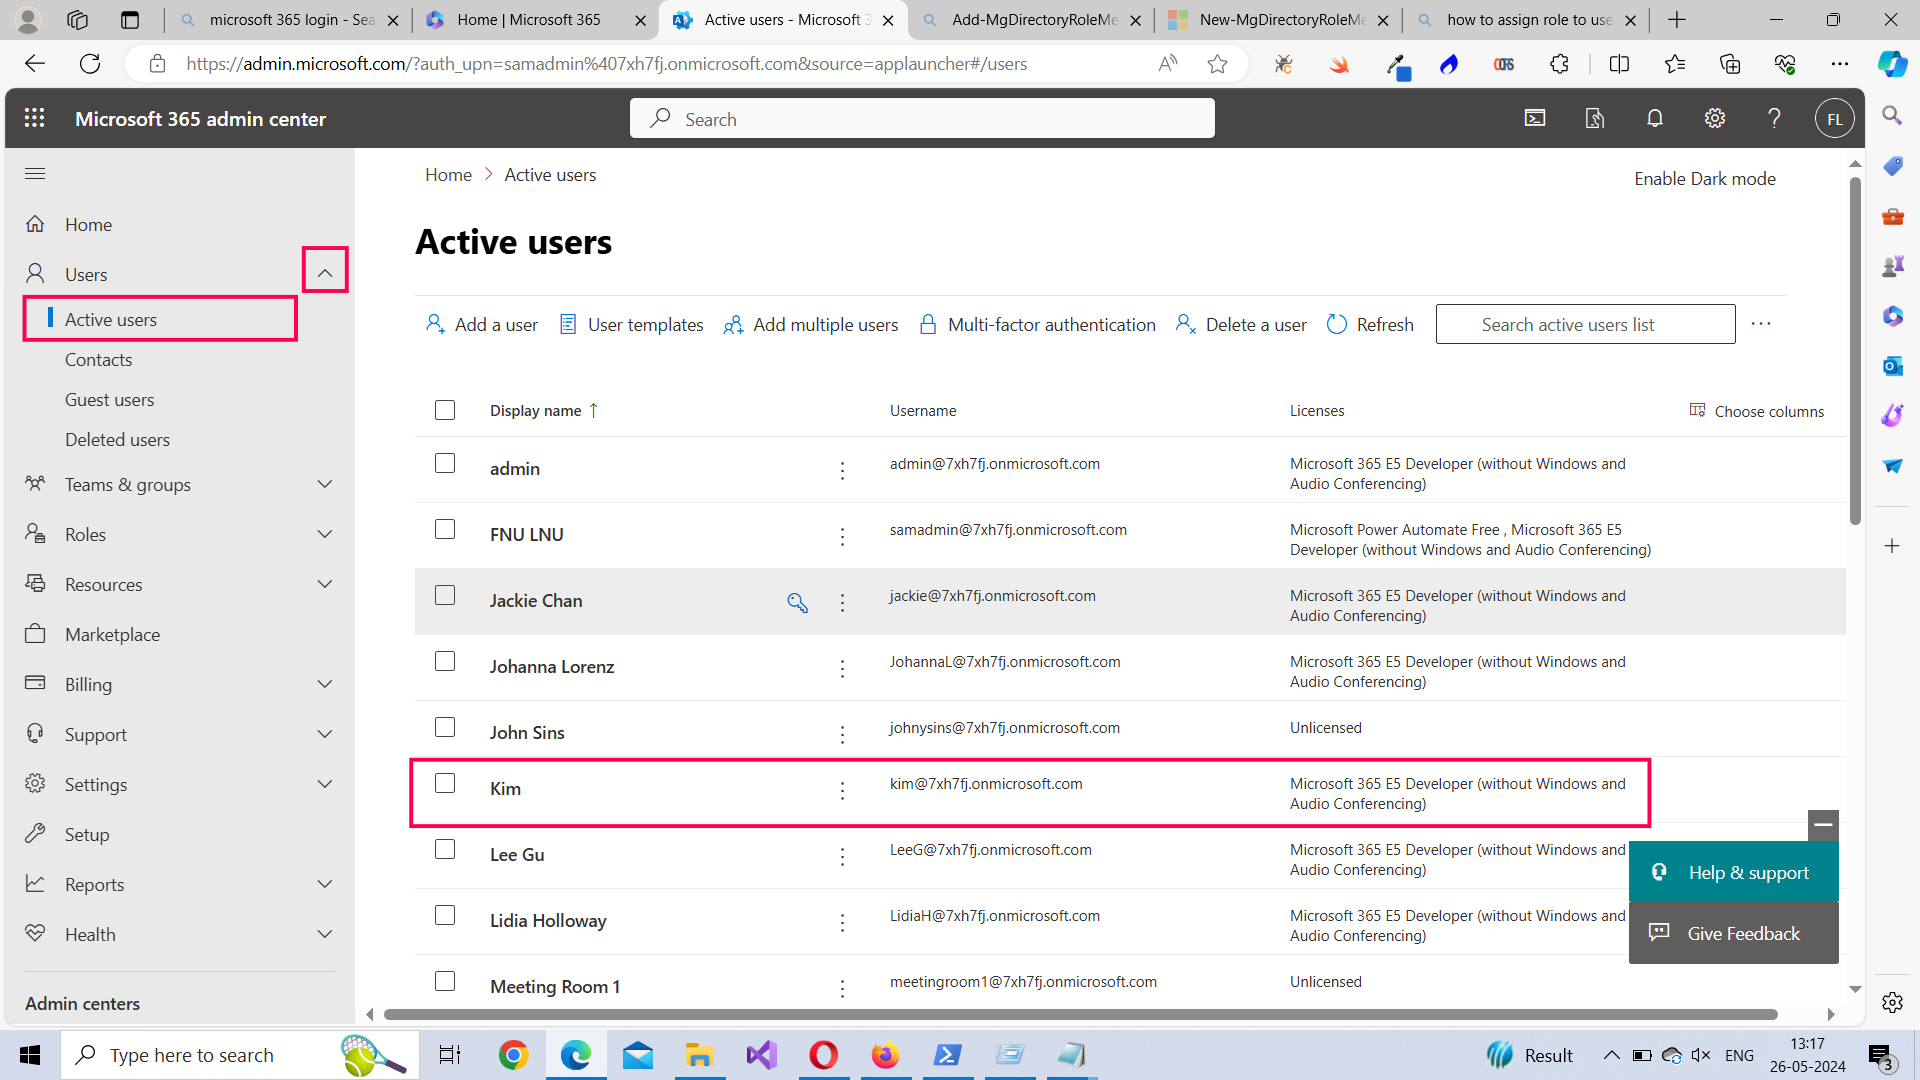This screenshot has width=1920, height=1080.
Task: Open more actions dots for Kim
Action: coord(842,790)
